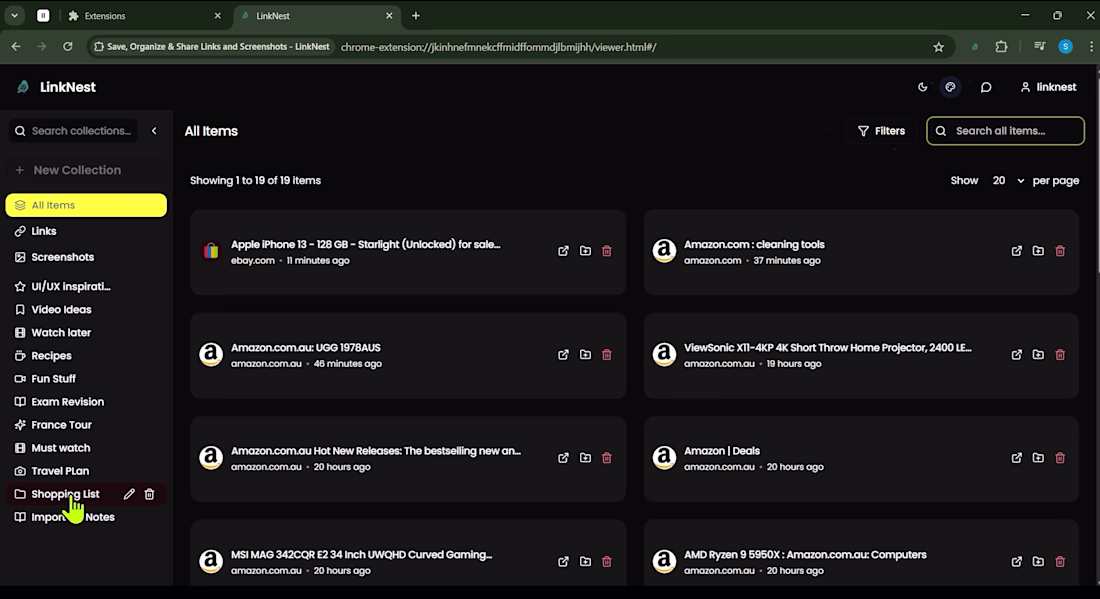Delete the Amazon.com cleaning tools item
This screenshot has height=599, width=1100.
click(1060, 251)
